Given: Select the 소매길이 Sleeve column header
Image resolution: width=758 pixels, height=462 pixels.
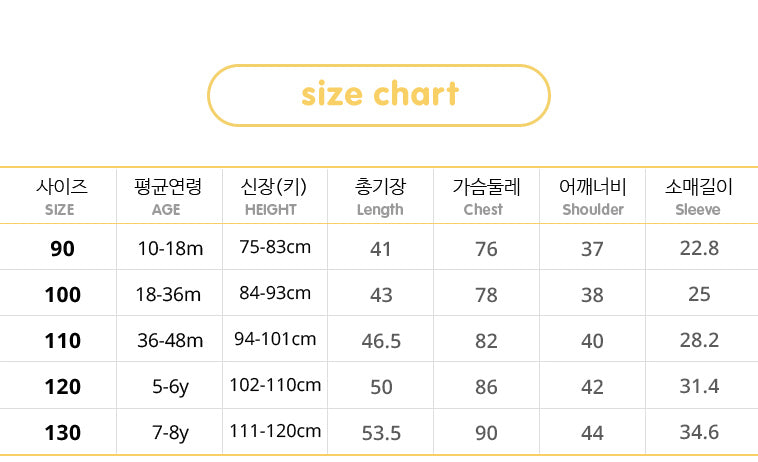Looking at the screenshot, I should [x=698, y=196].
